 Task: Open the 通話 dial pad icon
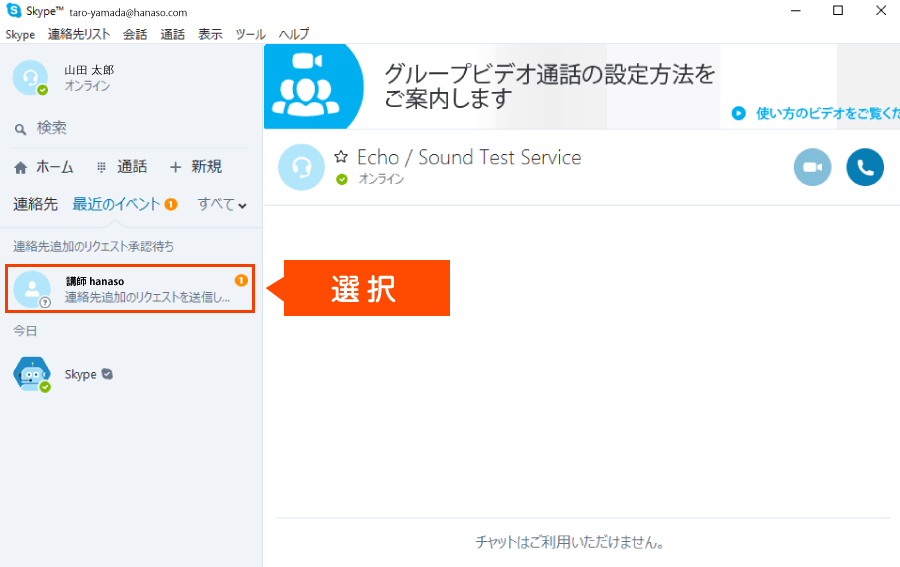(x=102, y=167)
